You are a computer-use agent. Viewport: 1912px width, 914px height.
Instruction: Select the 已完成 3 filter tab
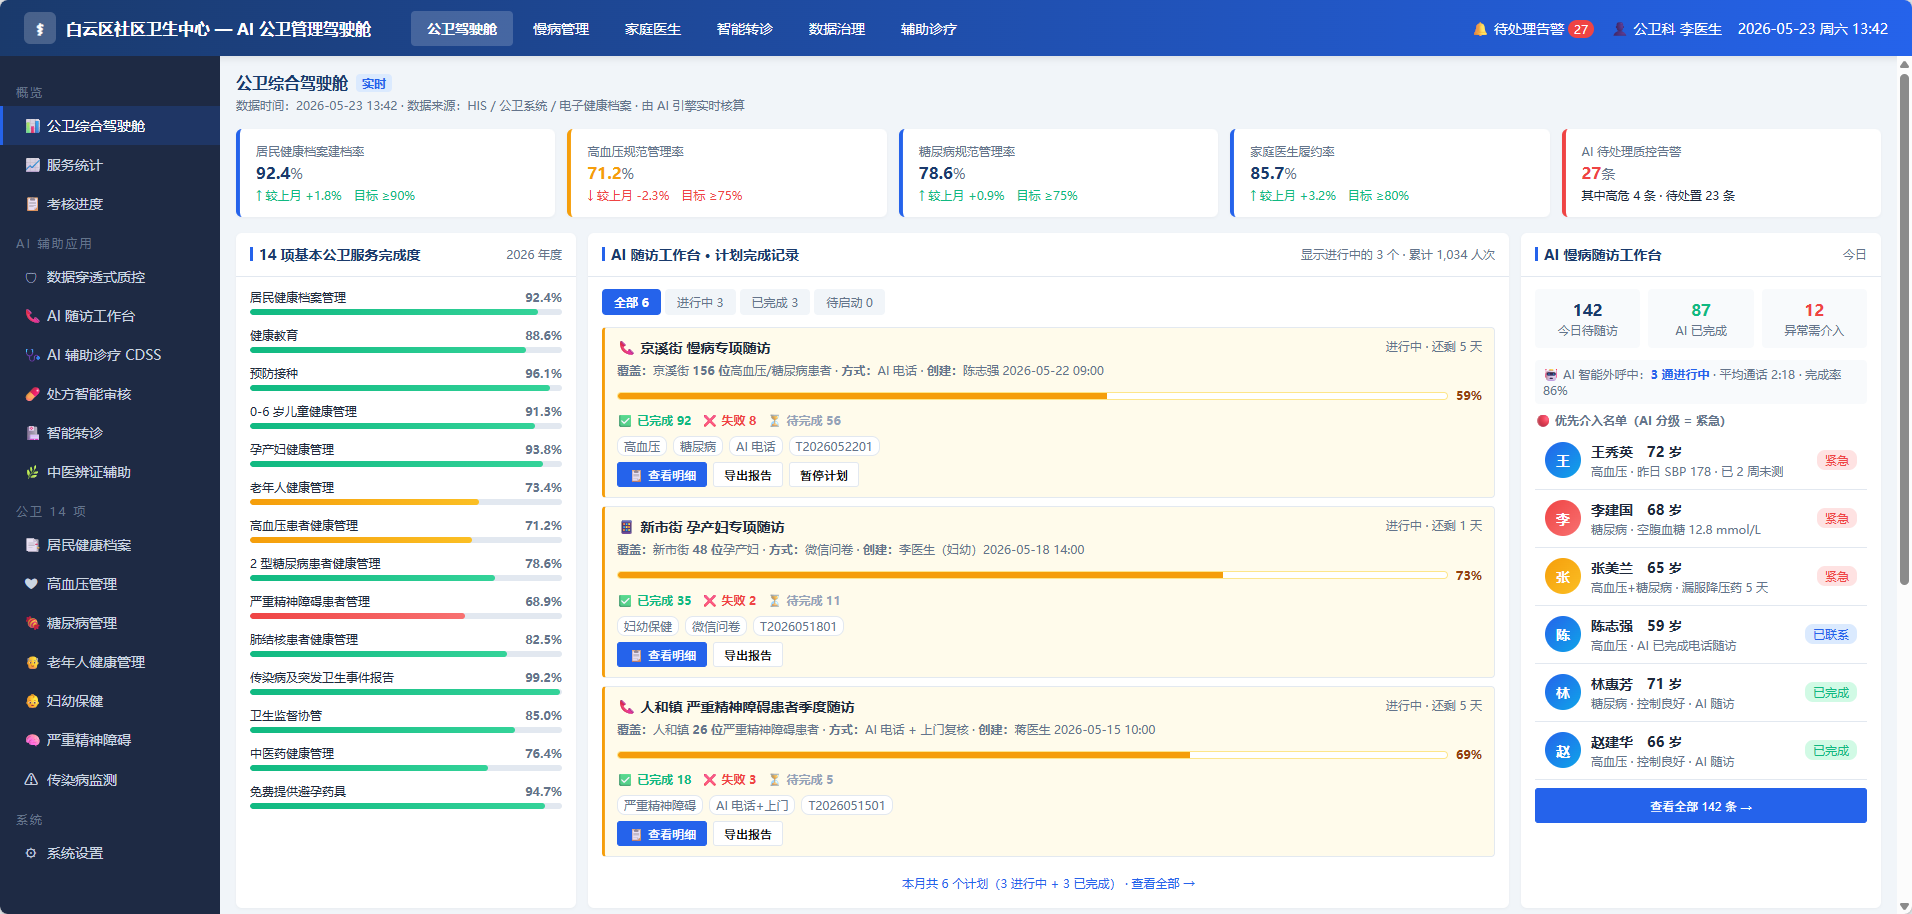775,302
